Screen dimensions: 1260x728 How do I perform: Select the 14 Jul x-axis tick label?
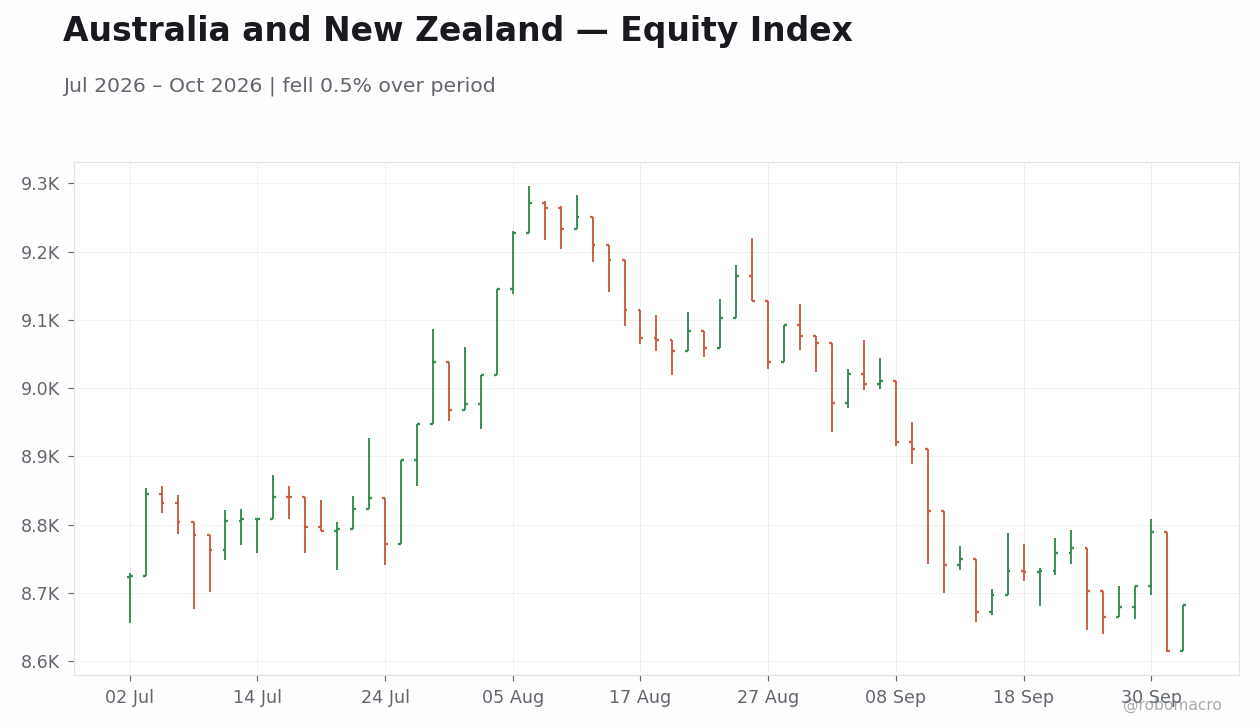pyautogui.click(x=257, y=698)
